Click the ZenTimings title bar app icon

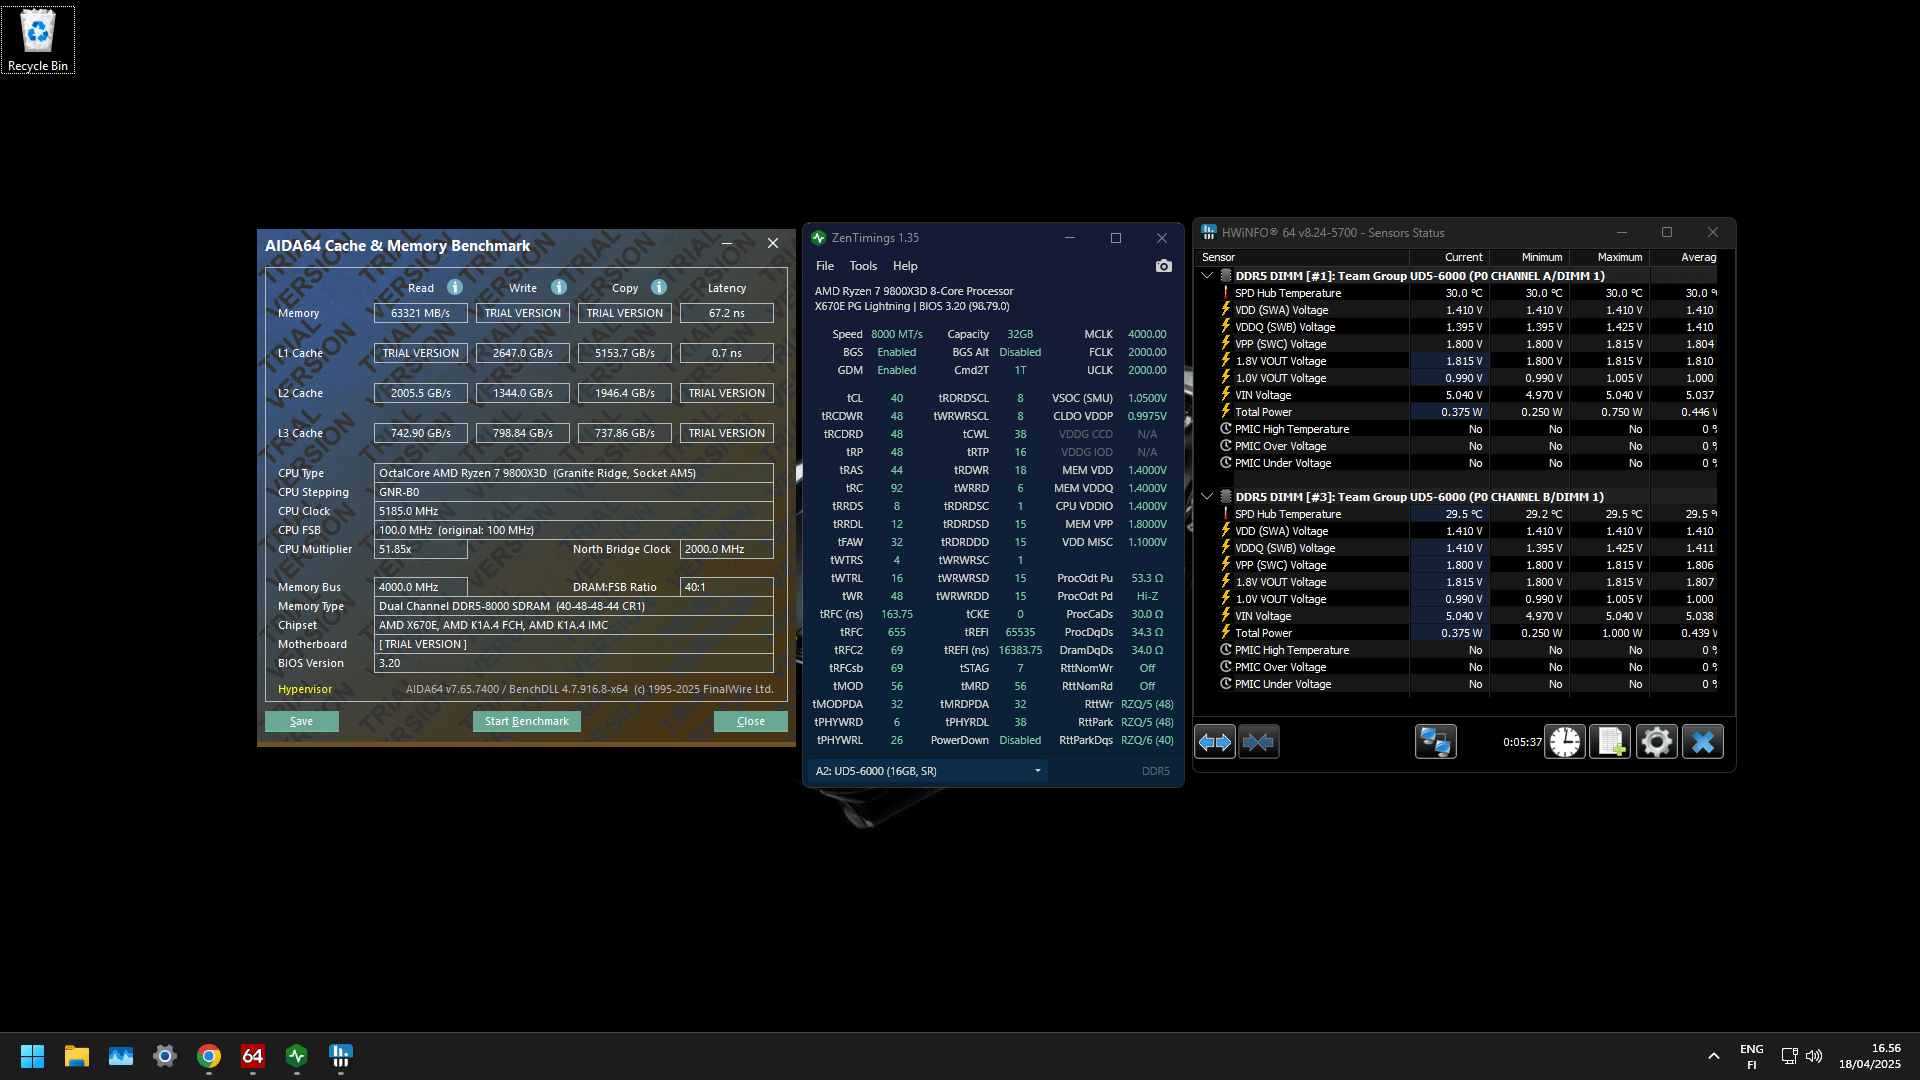(x=819, y=238)
